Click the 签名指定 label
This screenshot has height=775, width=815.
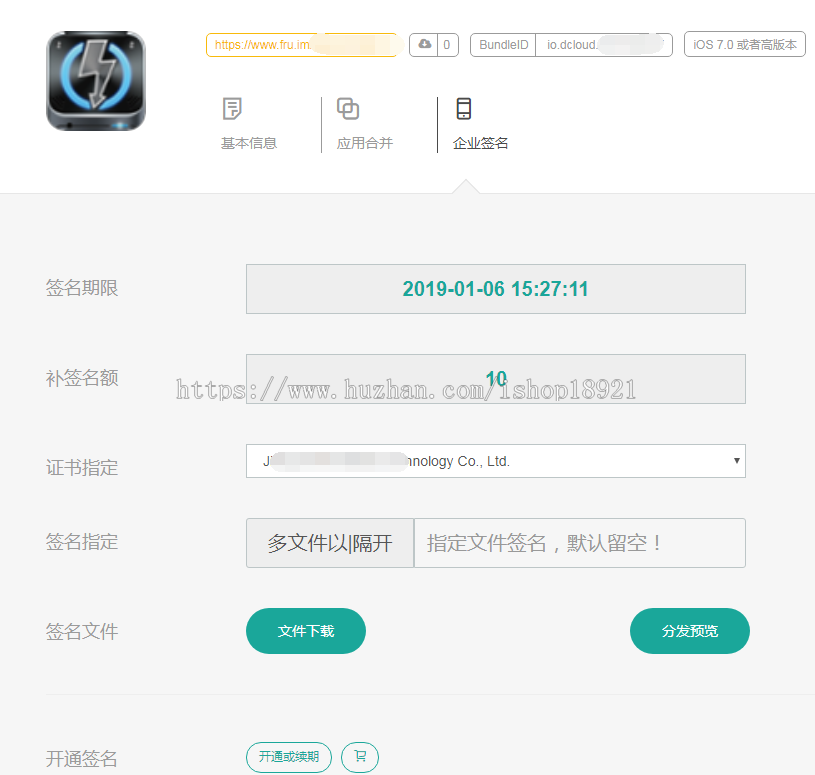[82, 542]
